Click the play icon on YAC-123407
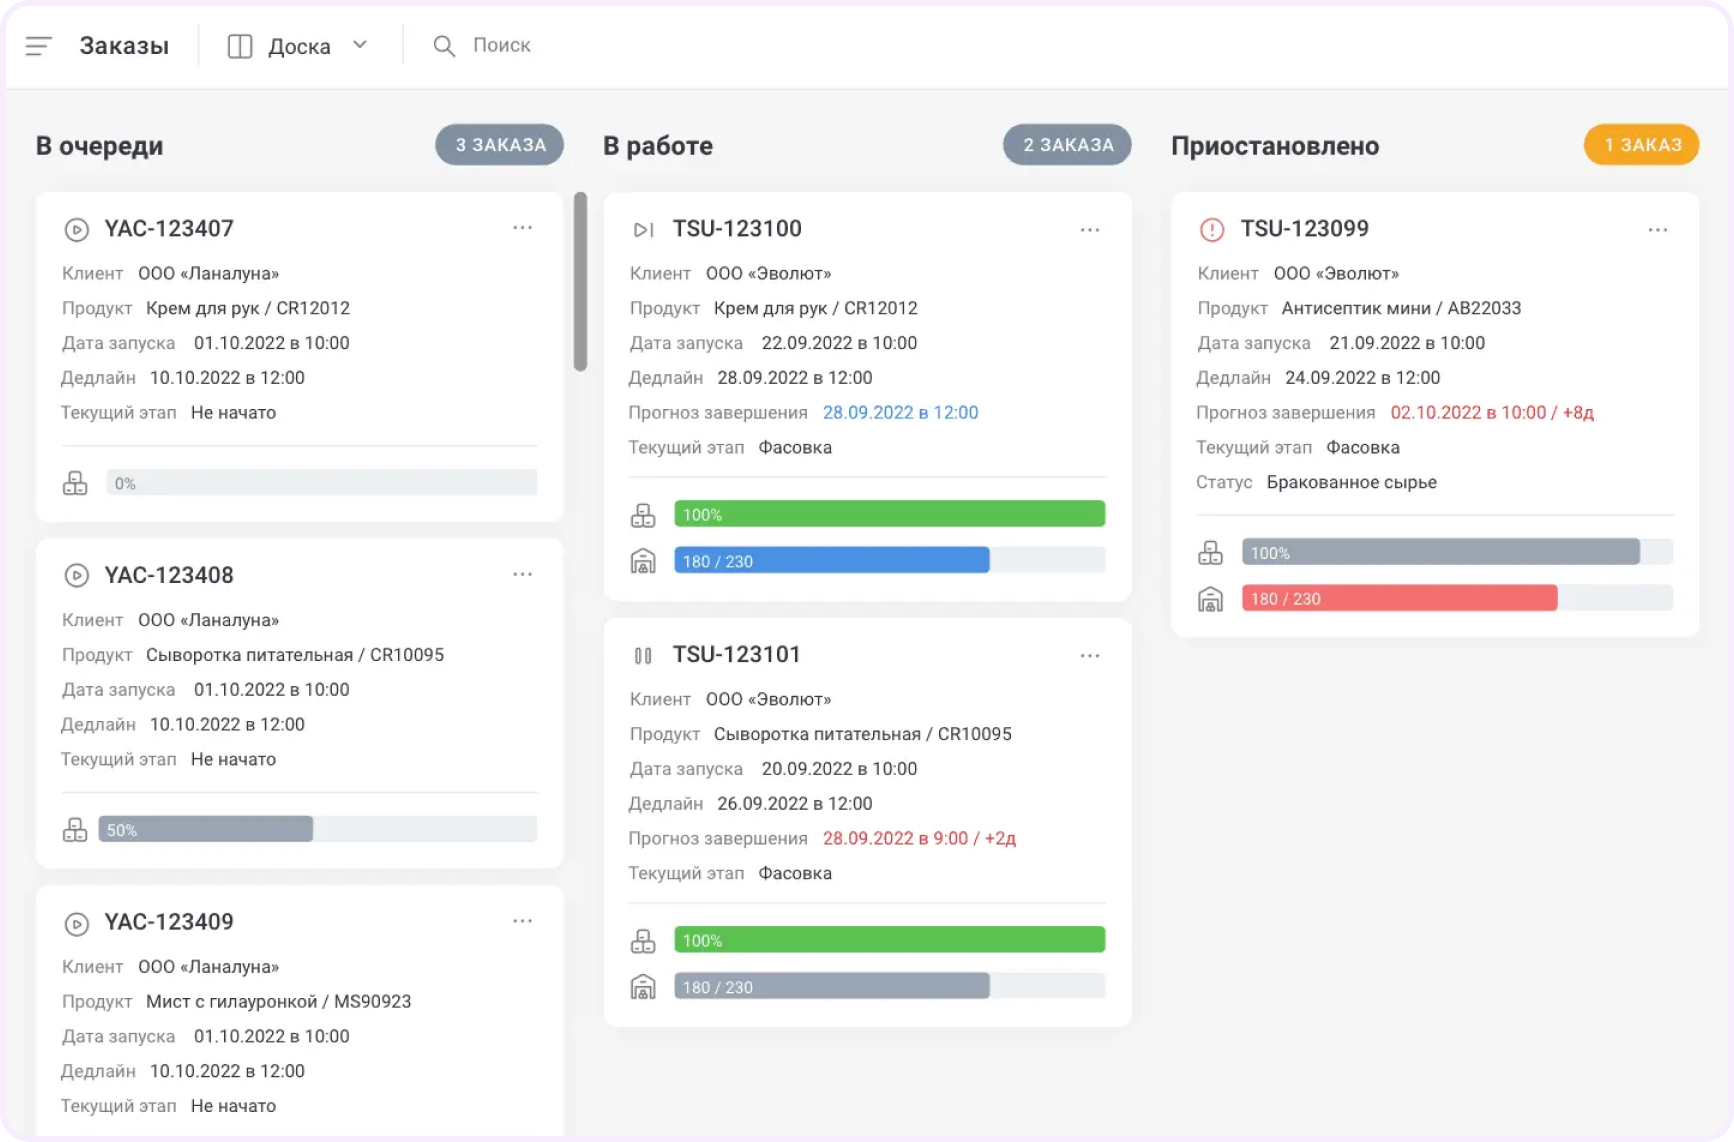This screenshot has width=1734, height=1142. pos(77,229)
